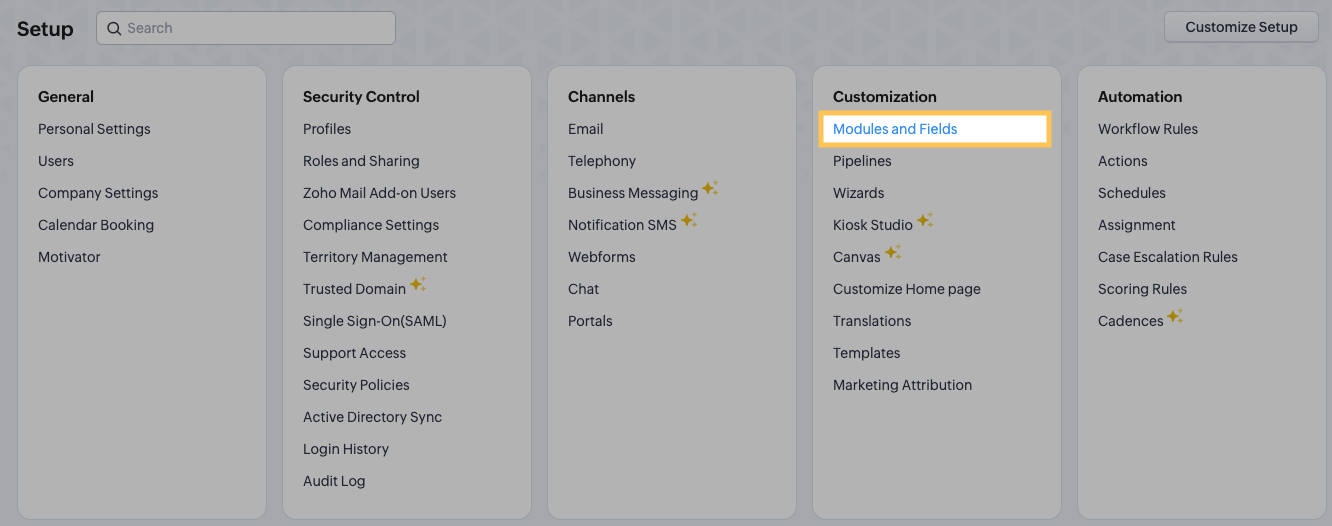Click sparkle icon next to Canvas
This screenshot has height=526, width=1332.
893,252
